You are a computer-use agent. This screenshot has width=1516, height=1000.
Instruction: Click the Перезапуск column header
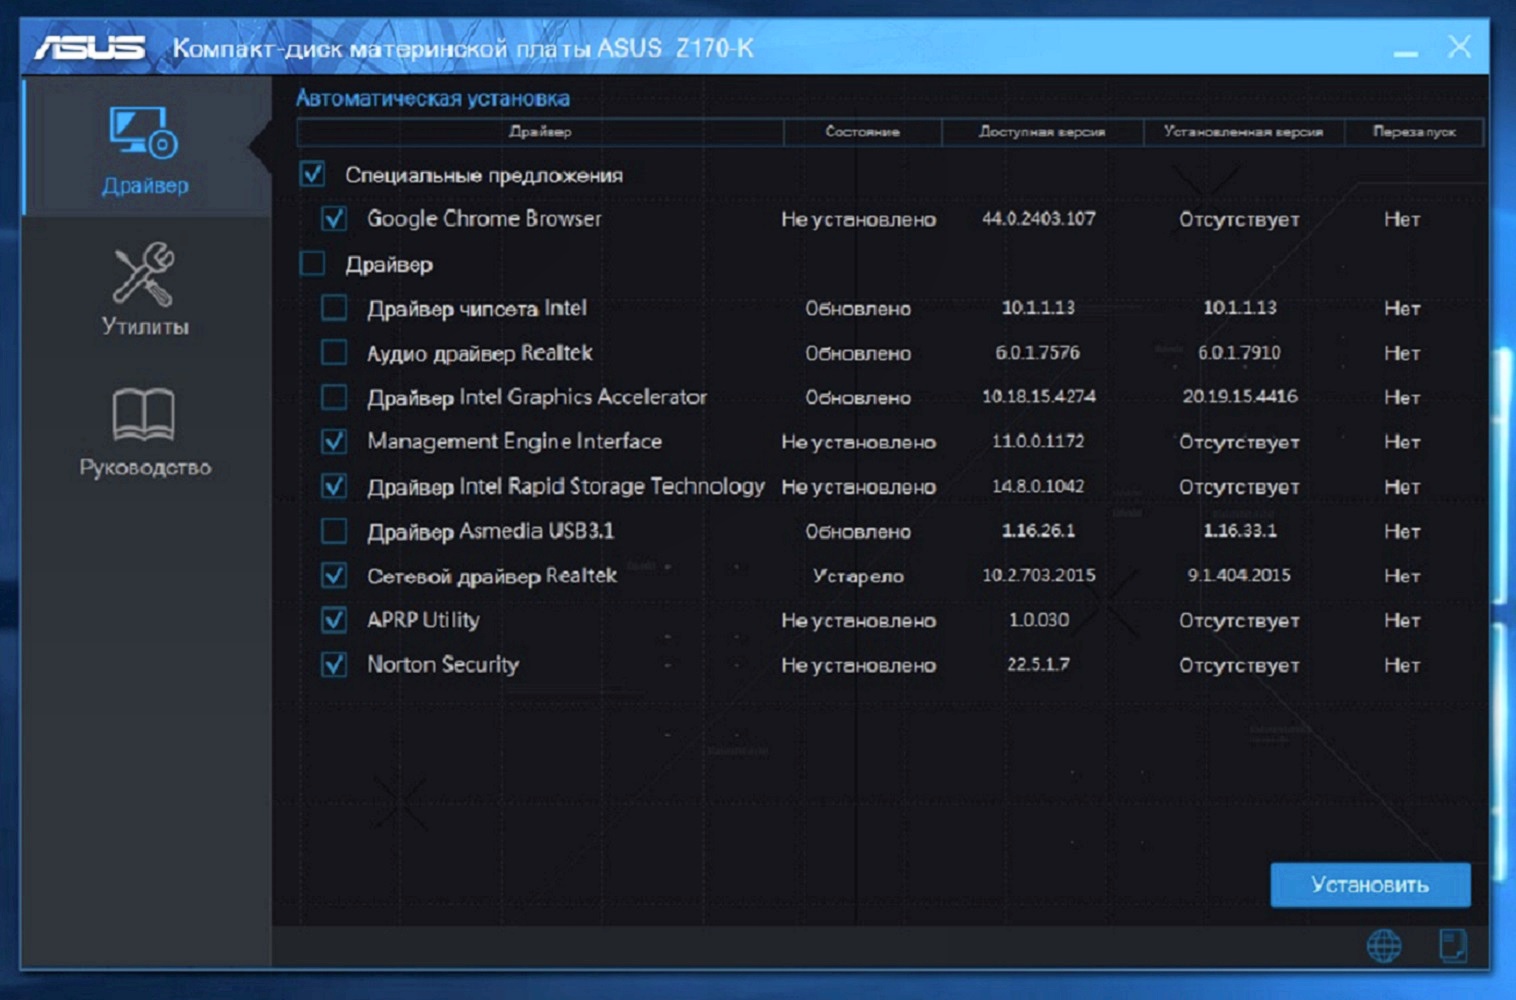coord(1414,131)
